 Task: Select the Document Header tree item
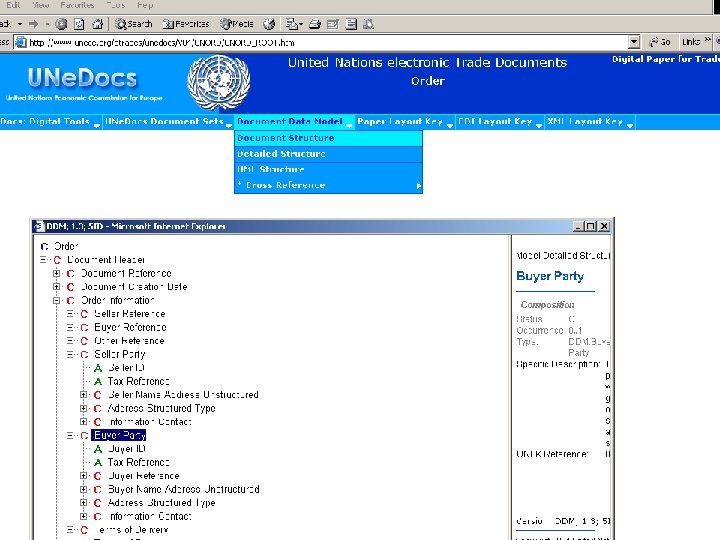106,260
